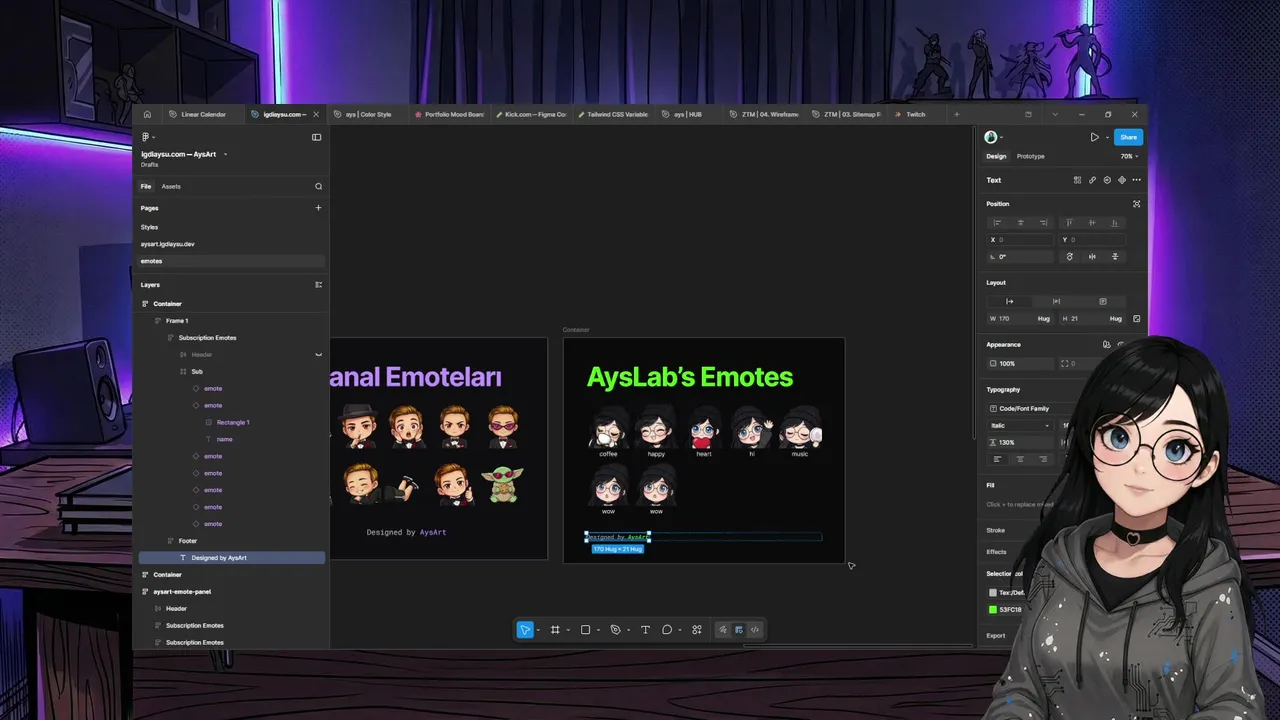Set text align left in Typography

click(997, 459)
